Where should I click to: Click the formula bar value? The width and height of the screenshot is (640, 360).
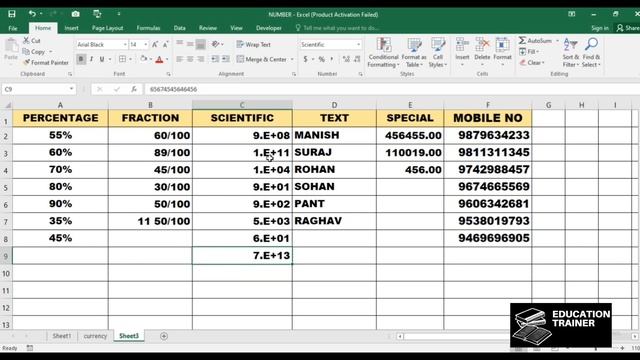173,89
